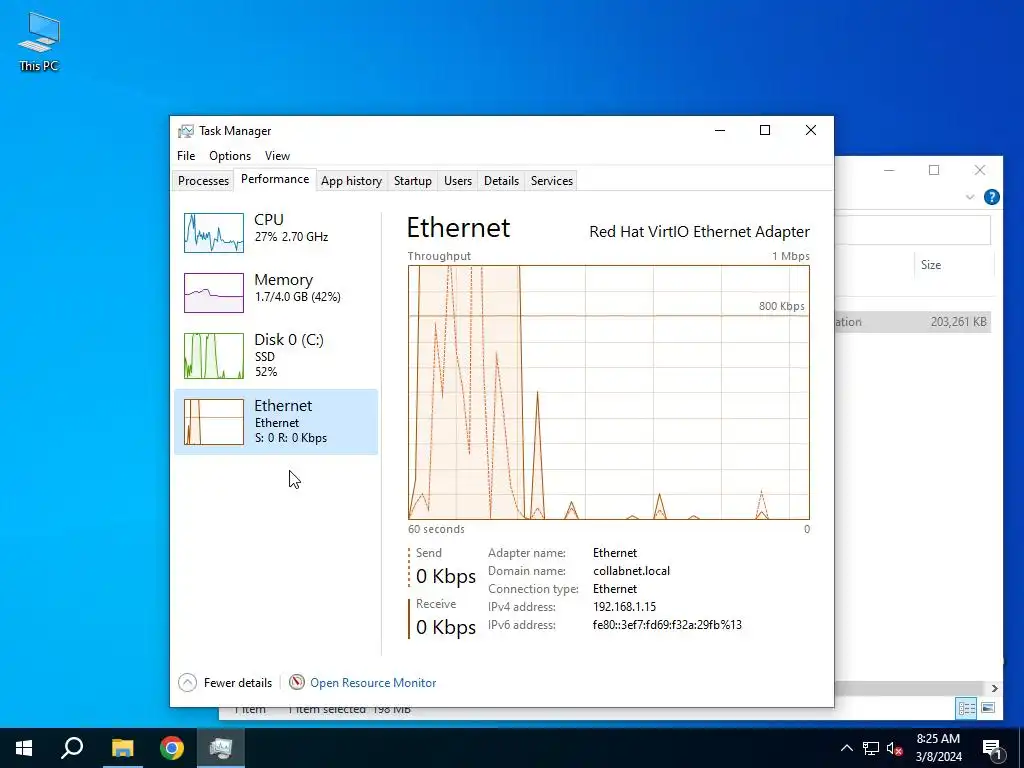Click the IPv4 address 192.168.1.15
The width and height of the screenshot is (1024, 768).
(x=624, y=607)
